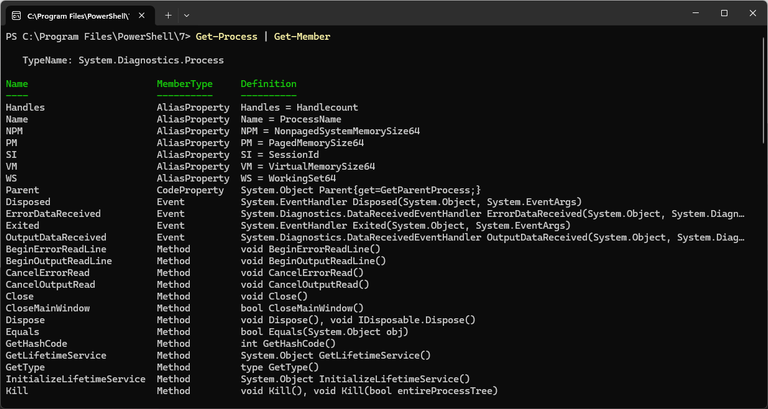Click the TypeName System.Diagnostics.Process line
The width and height of the screenshot is (768, 409).
tap(123, 60)
